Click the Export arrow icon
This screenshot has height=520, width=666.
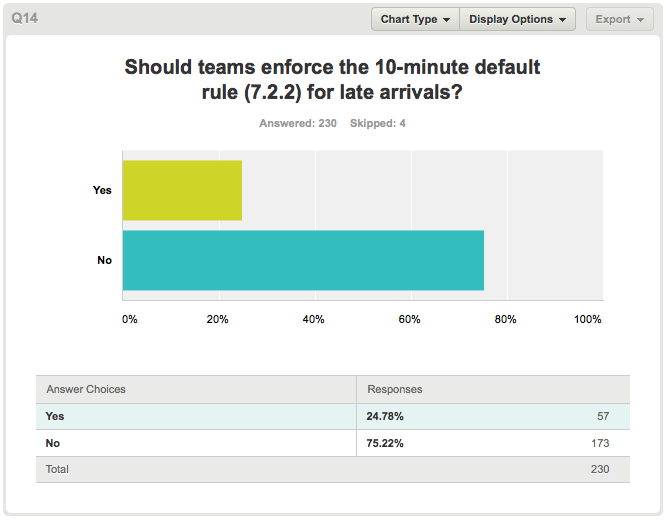pos(640,20)
